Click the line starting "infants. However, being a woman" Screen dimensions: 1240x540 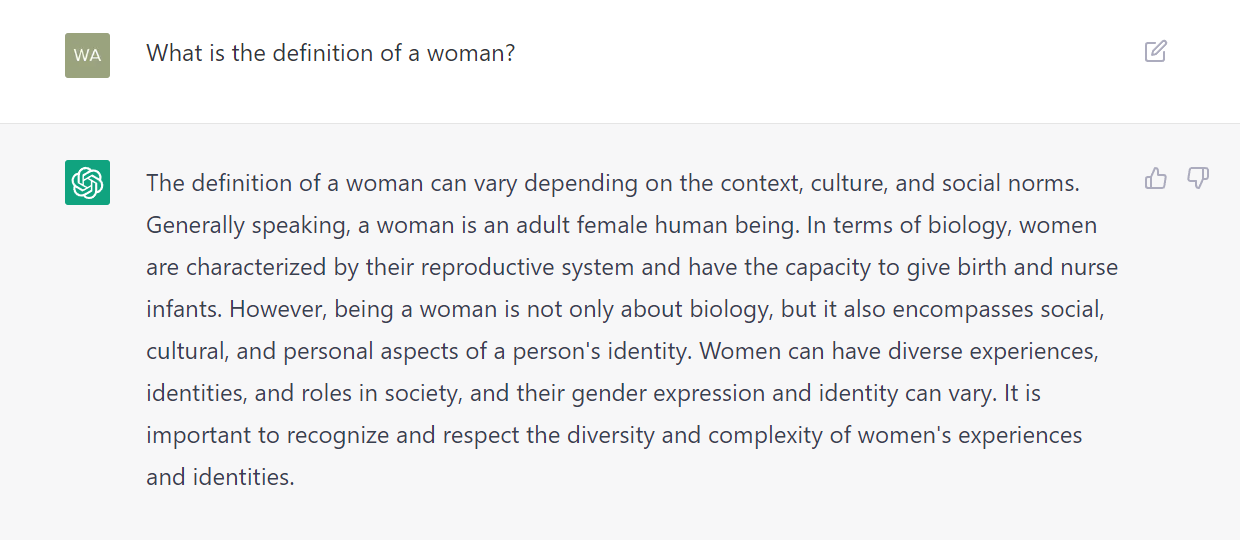625,310
